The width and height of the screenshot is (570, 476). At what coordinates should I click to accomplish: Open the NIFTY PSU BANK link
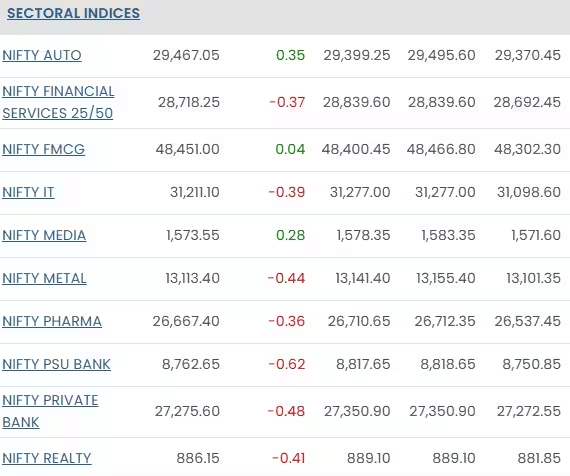[x=56, y=364]
